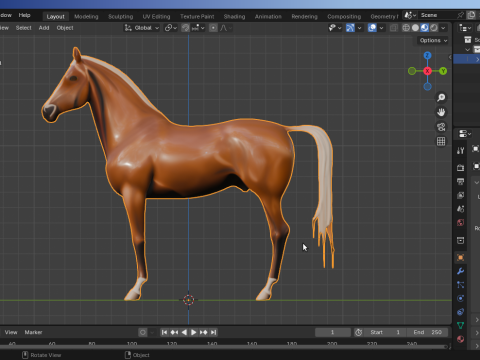This screenshot has height=360, width=480.
Task: Open the object type visibility dropdown
Action: 335,28
